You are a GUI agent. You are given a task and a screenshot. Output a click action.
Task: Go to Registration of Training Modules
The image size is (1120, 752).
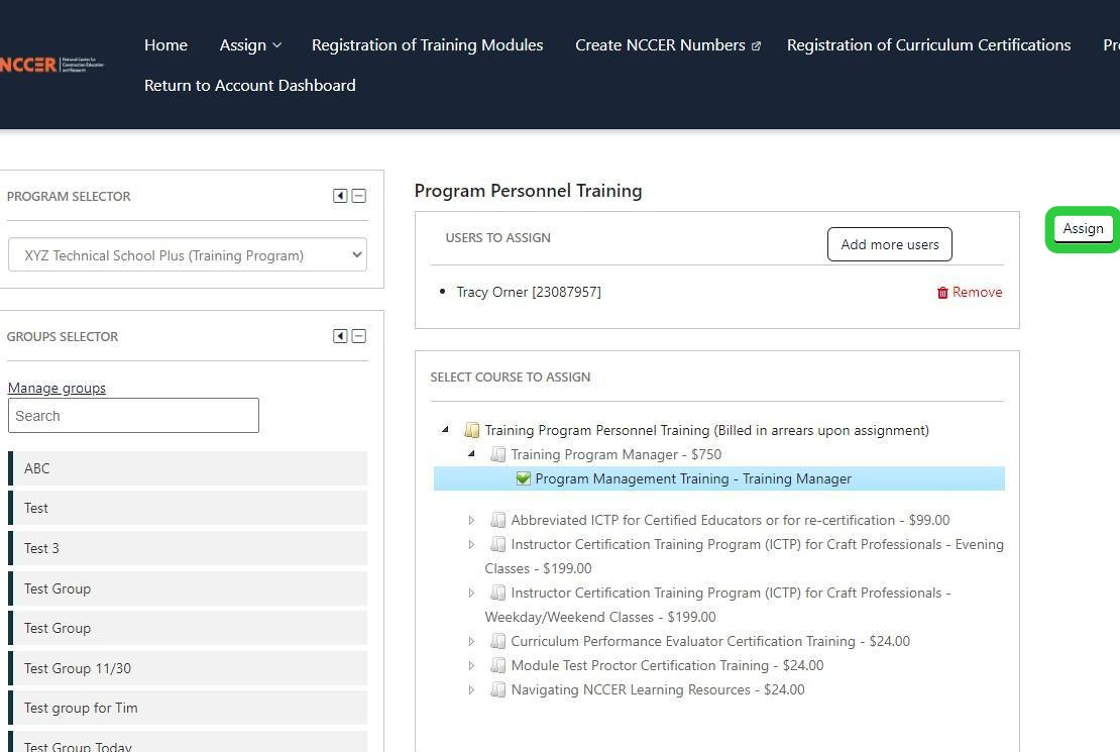coord(427,45)
